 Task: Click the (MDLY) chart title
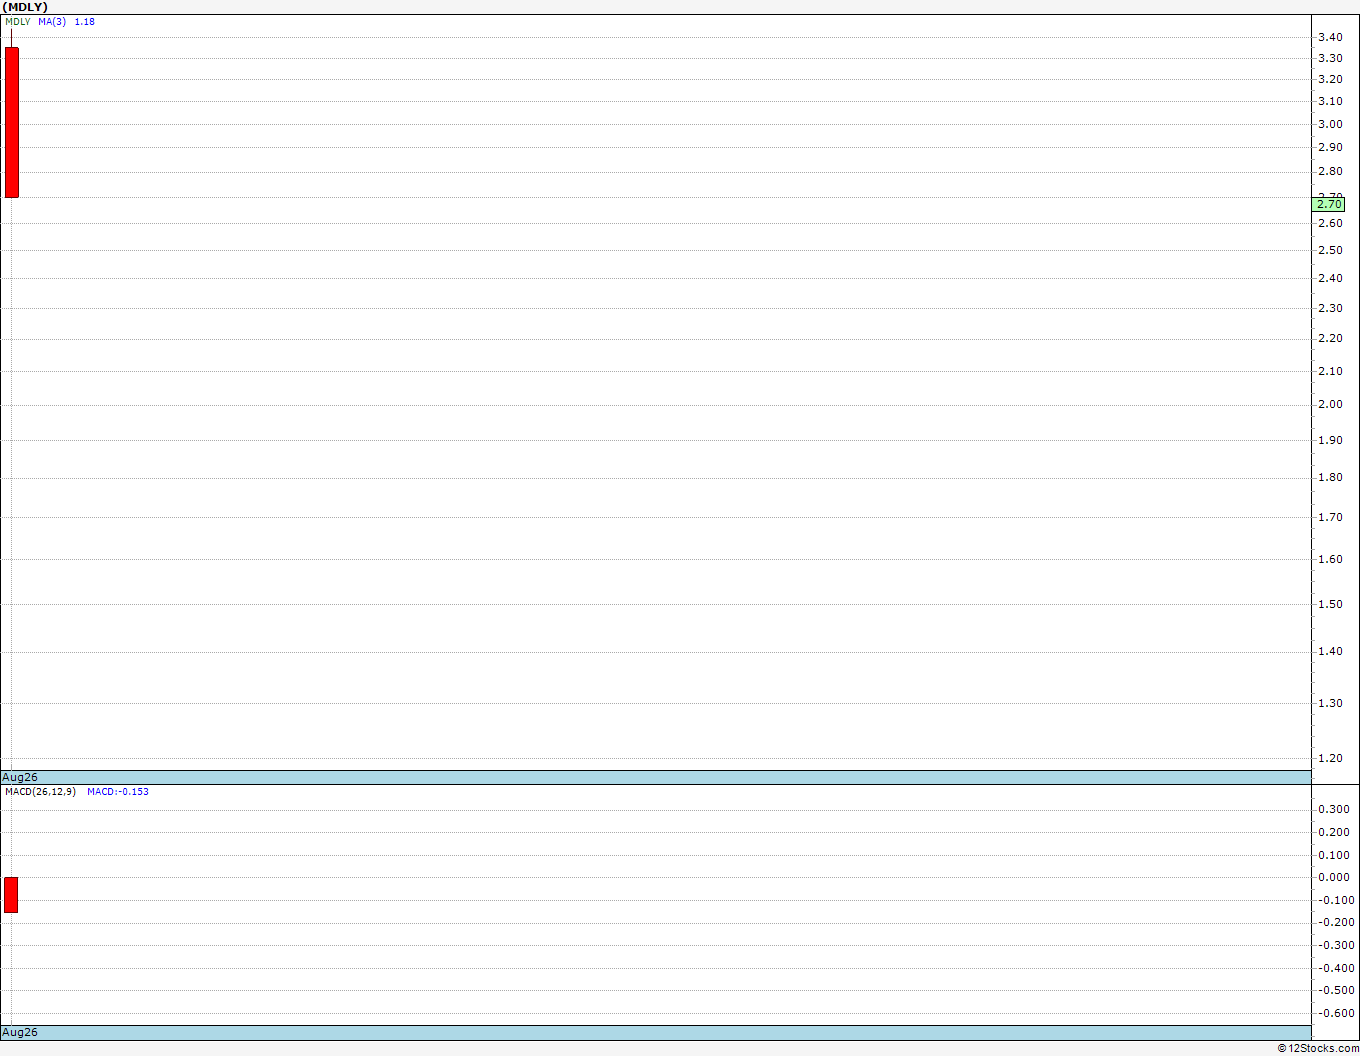[x=25, y=7]
